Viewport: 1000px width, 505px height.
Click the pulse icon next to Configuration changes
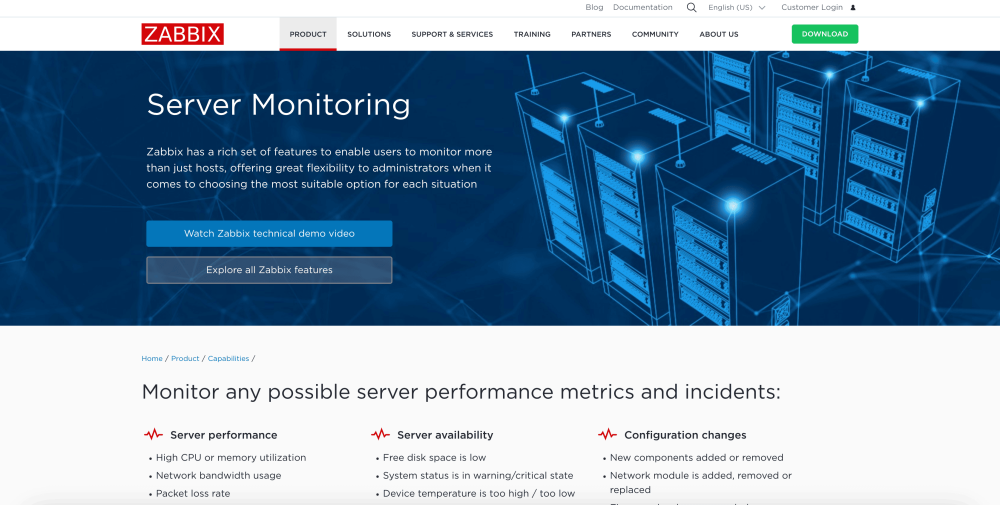click(x=607, y=435)
